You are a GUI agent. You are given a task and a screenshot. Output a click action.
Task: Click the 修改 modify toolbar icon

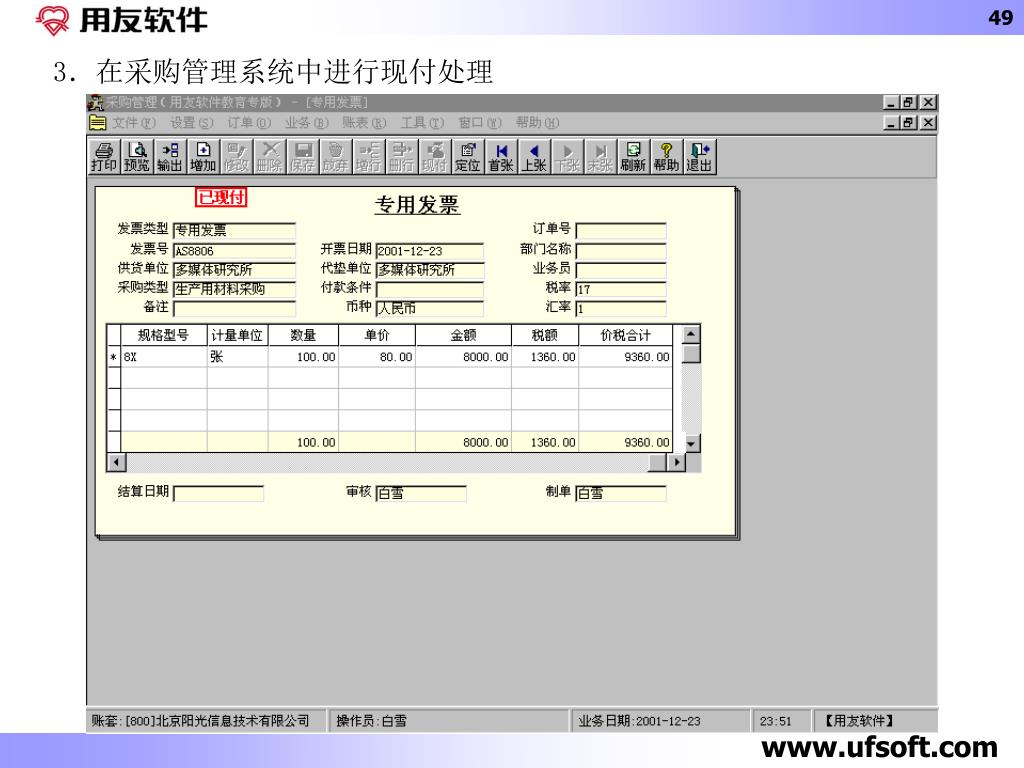coord(236,157)
